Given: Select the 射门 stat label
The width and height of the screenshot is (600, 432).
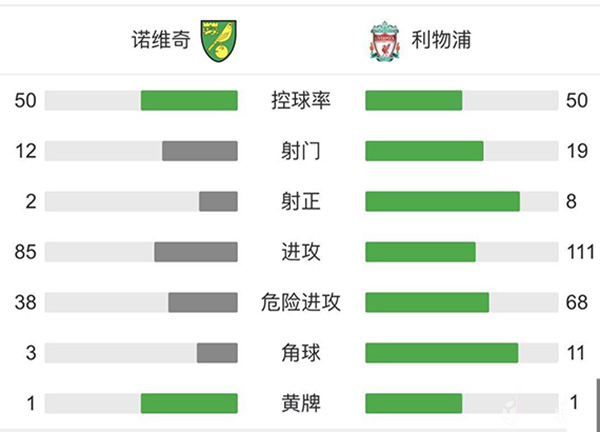Looking at the screenshot, I should (x=301, y=151).
